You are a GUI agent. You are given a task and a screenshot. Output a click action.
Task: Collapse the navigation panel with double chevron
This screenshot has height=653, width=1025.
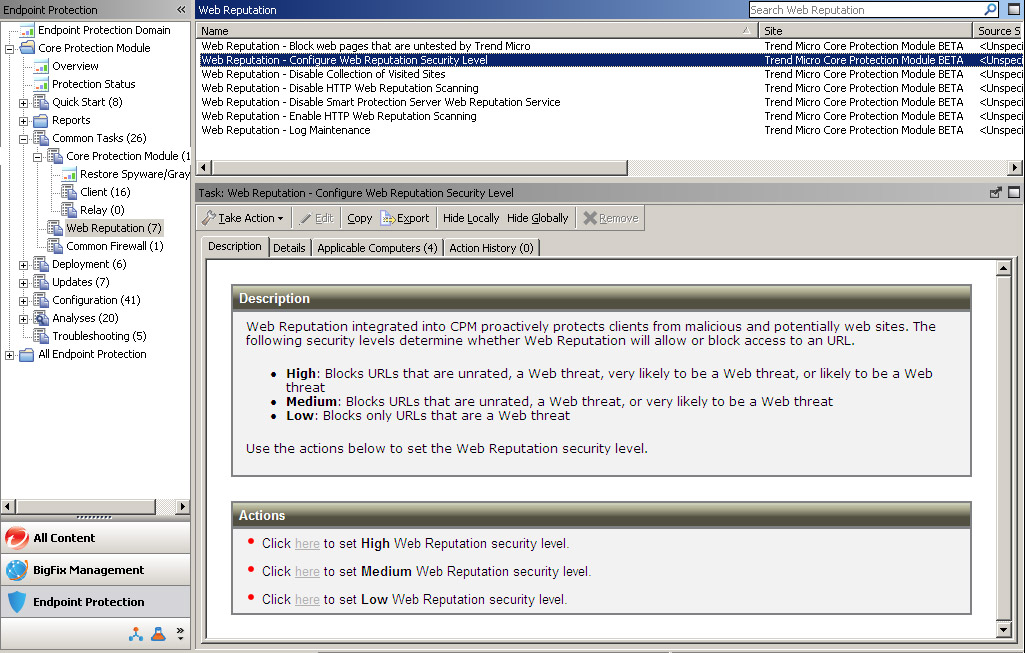[x=181, y=10]
